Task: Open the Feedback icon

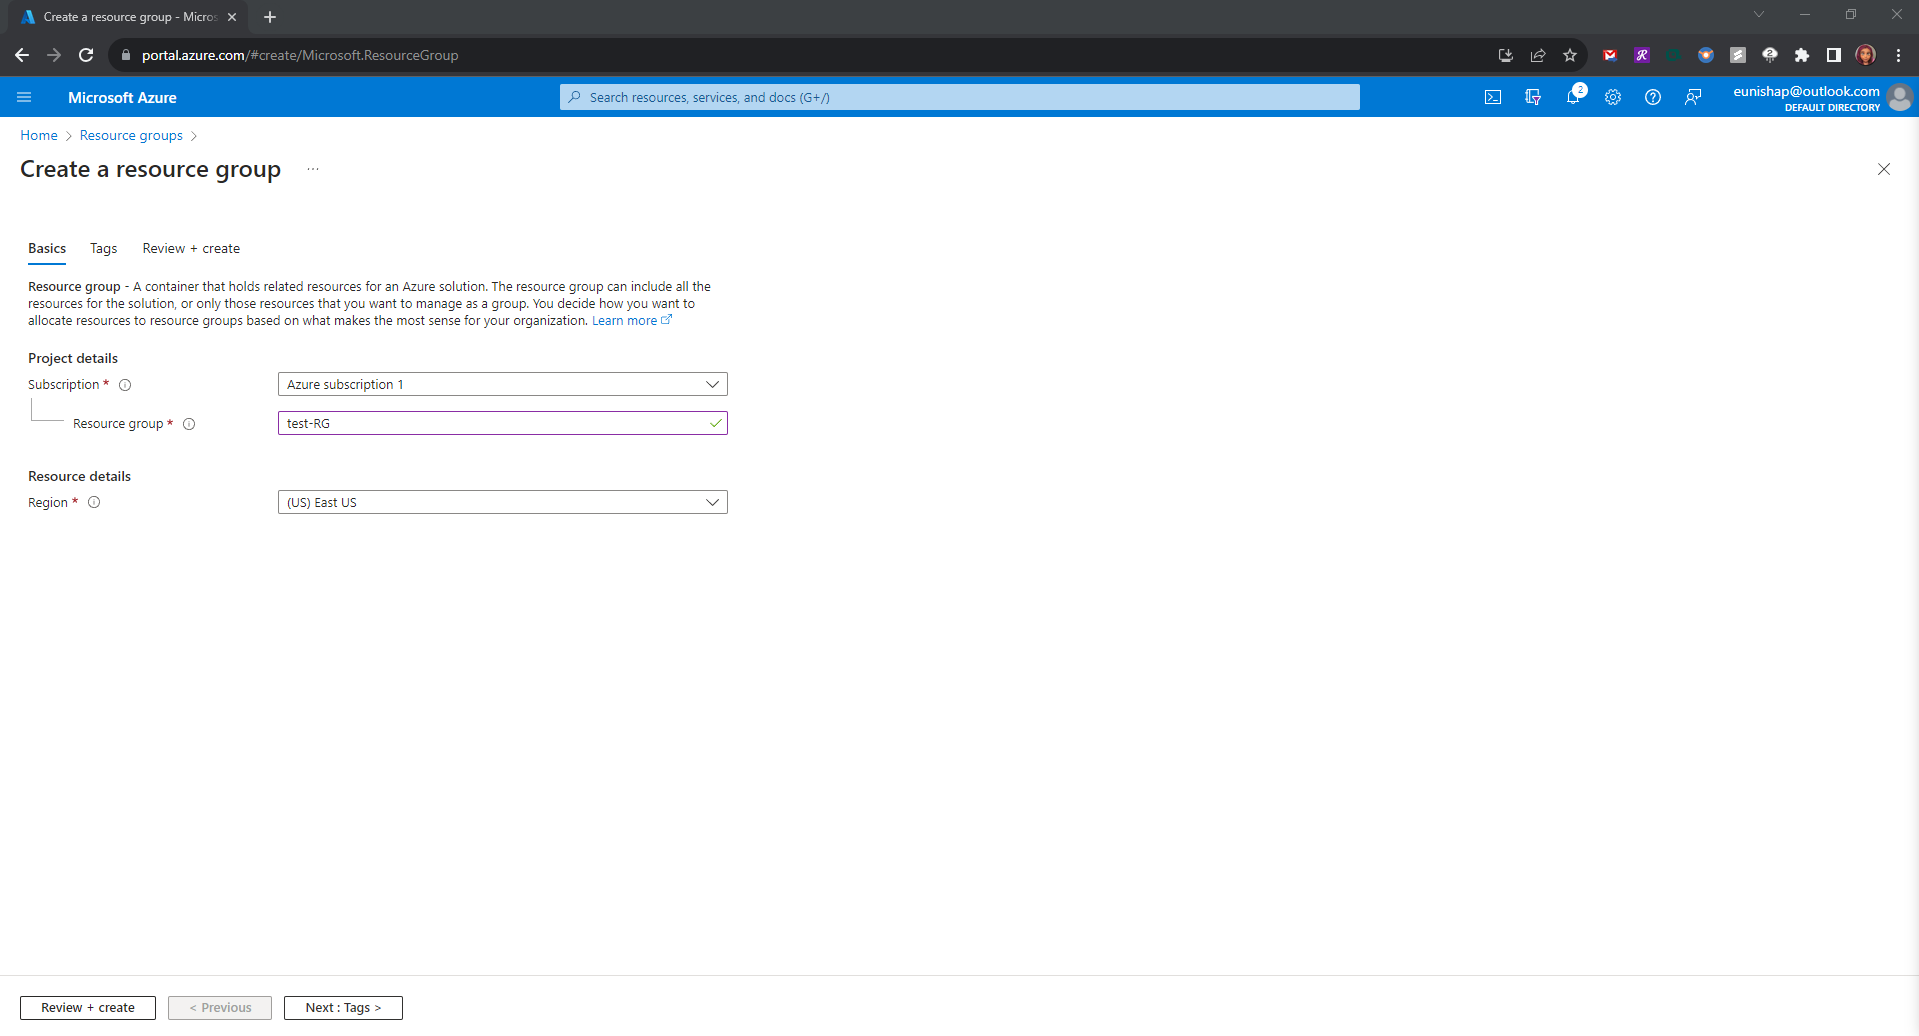Action: [1693, 97]
